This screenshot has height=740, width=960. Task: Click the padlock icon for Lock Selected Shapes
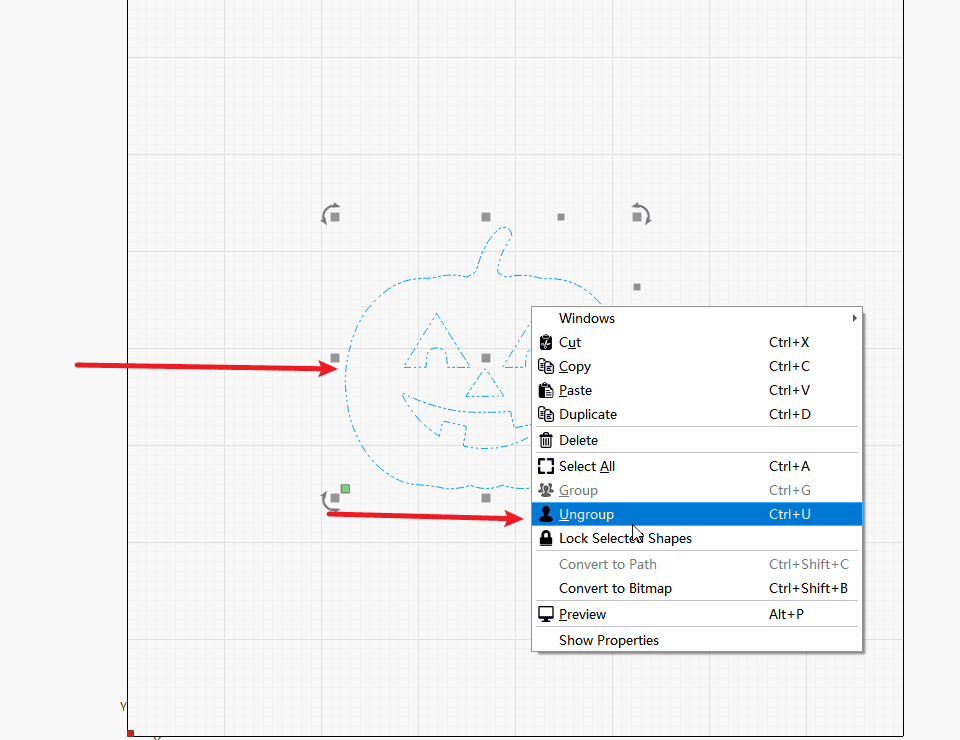pyautogui.click(x=546, y=538)
